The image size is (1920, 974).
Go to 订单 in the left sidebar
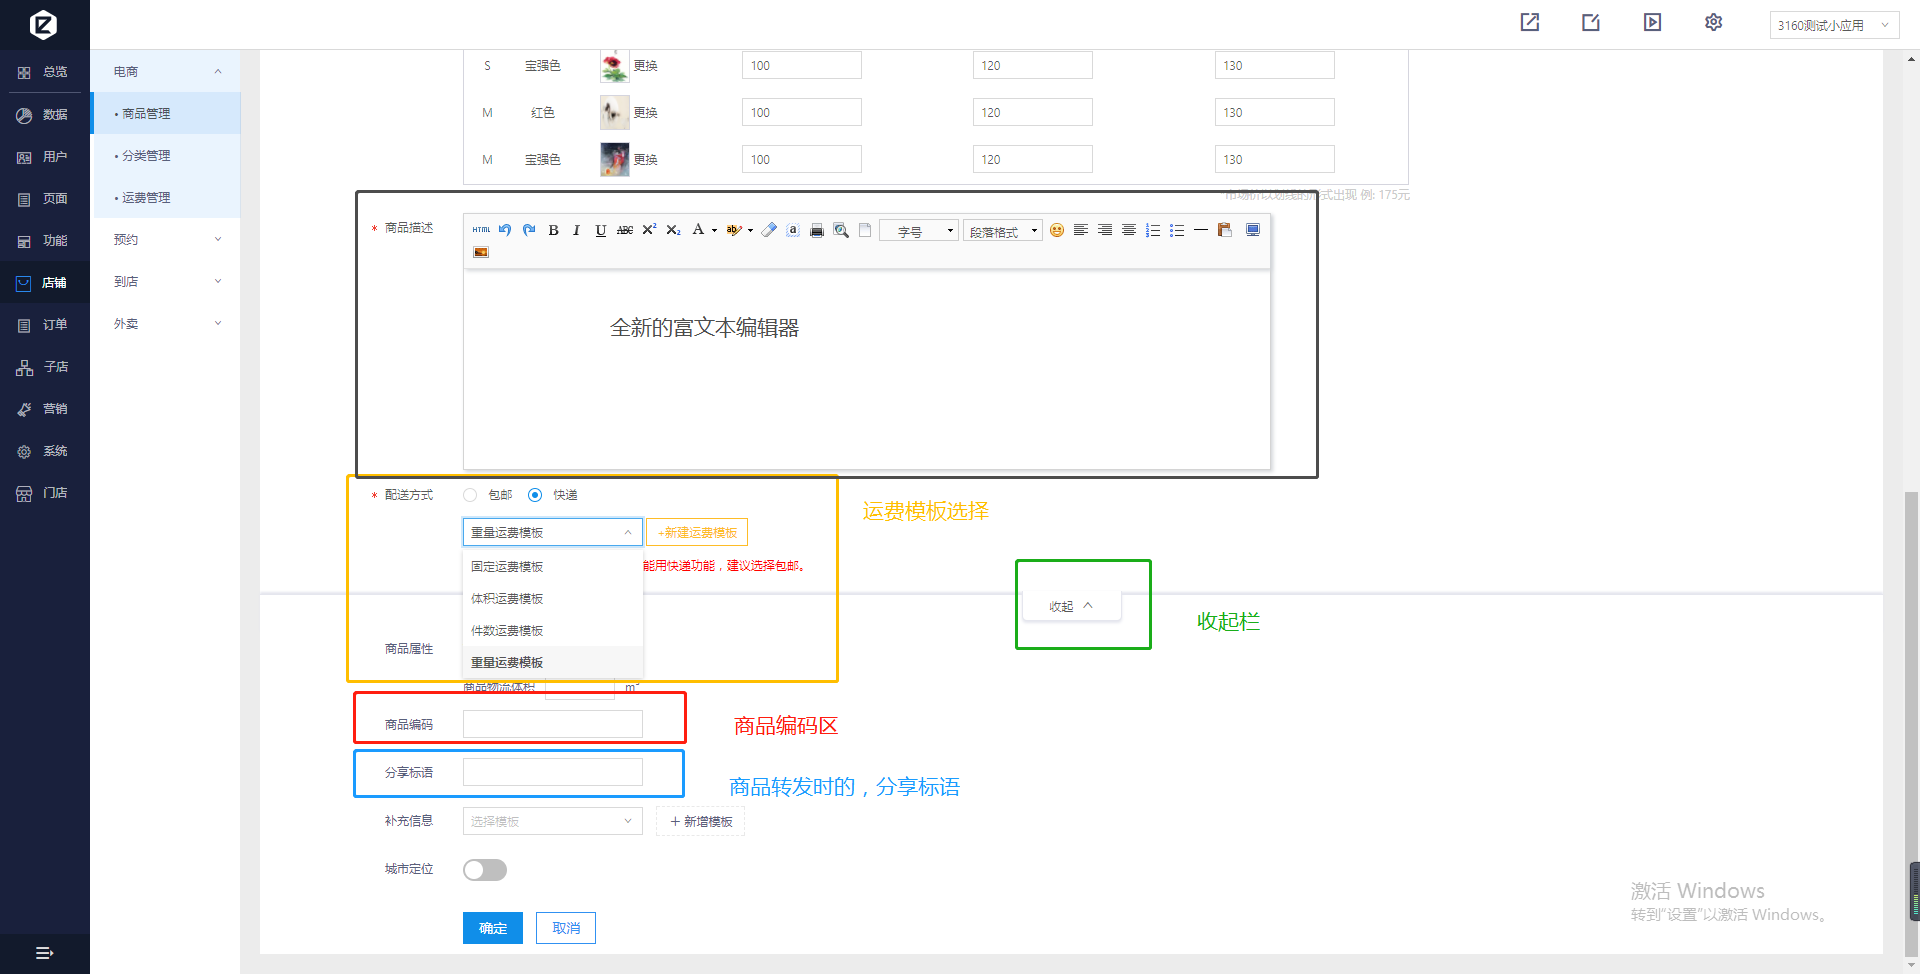click(x=54, y=325)
